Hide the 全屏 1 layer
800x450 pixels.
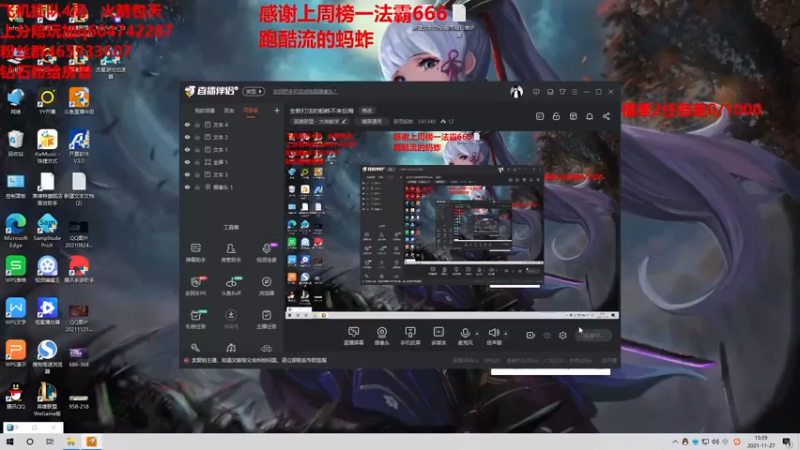click(x=187, y=162)
